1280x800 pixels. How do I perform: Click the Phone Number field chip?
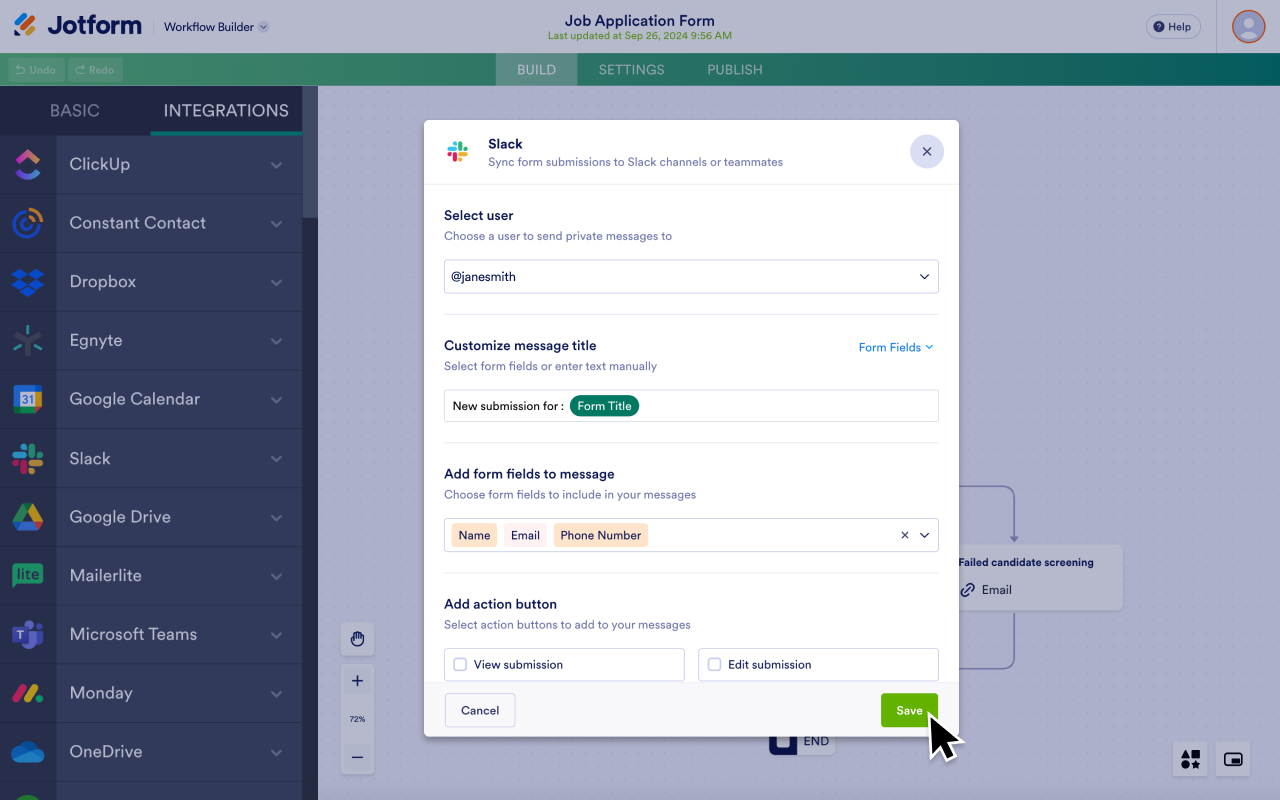point(601,535)
